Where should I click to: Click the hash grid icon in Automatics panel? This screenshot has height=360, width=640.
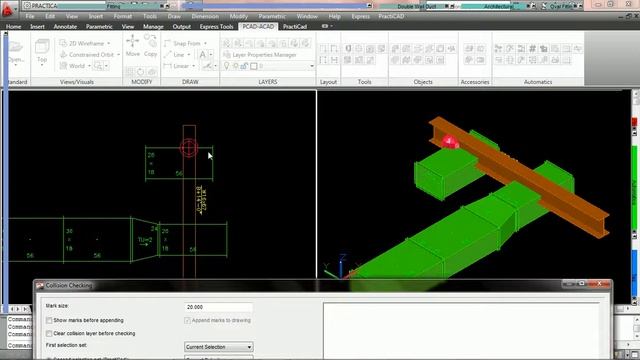pyautogui.click(x=532, y=49)
